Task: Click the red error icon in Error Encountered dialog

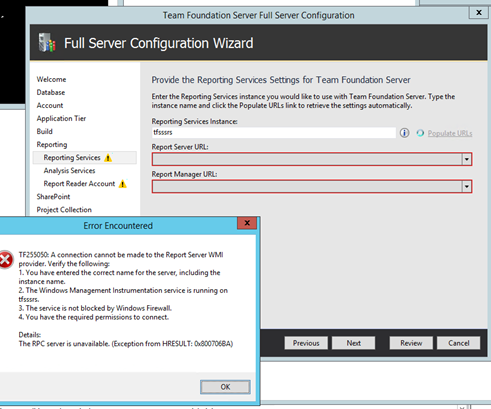Action: pyautogui.click(x=6, y=260)
